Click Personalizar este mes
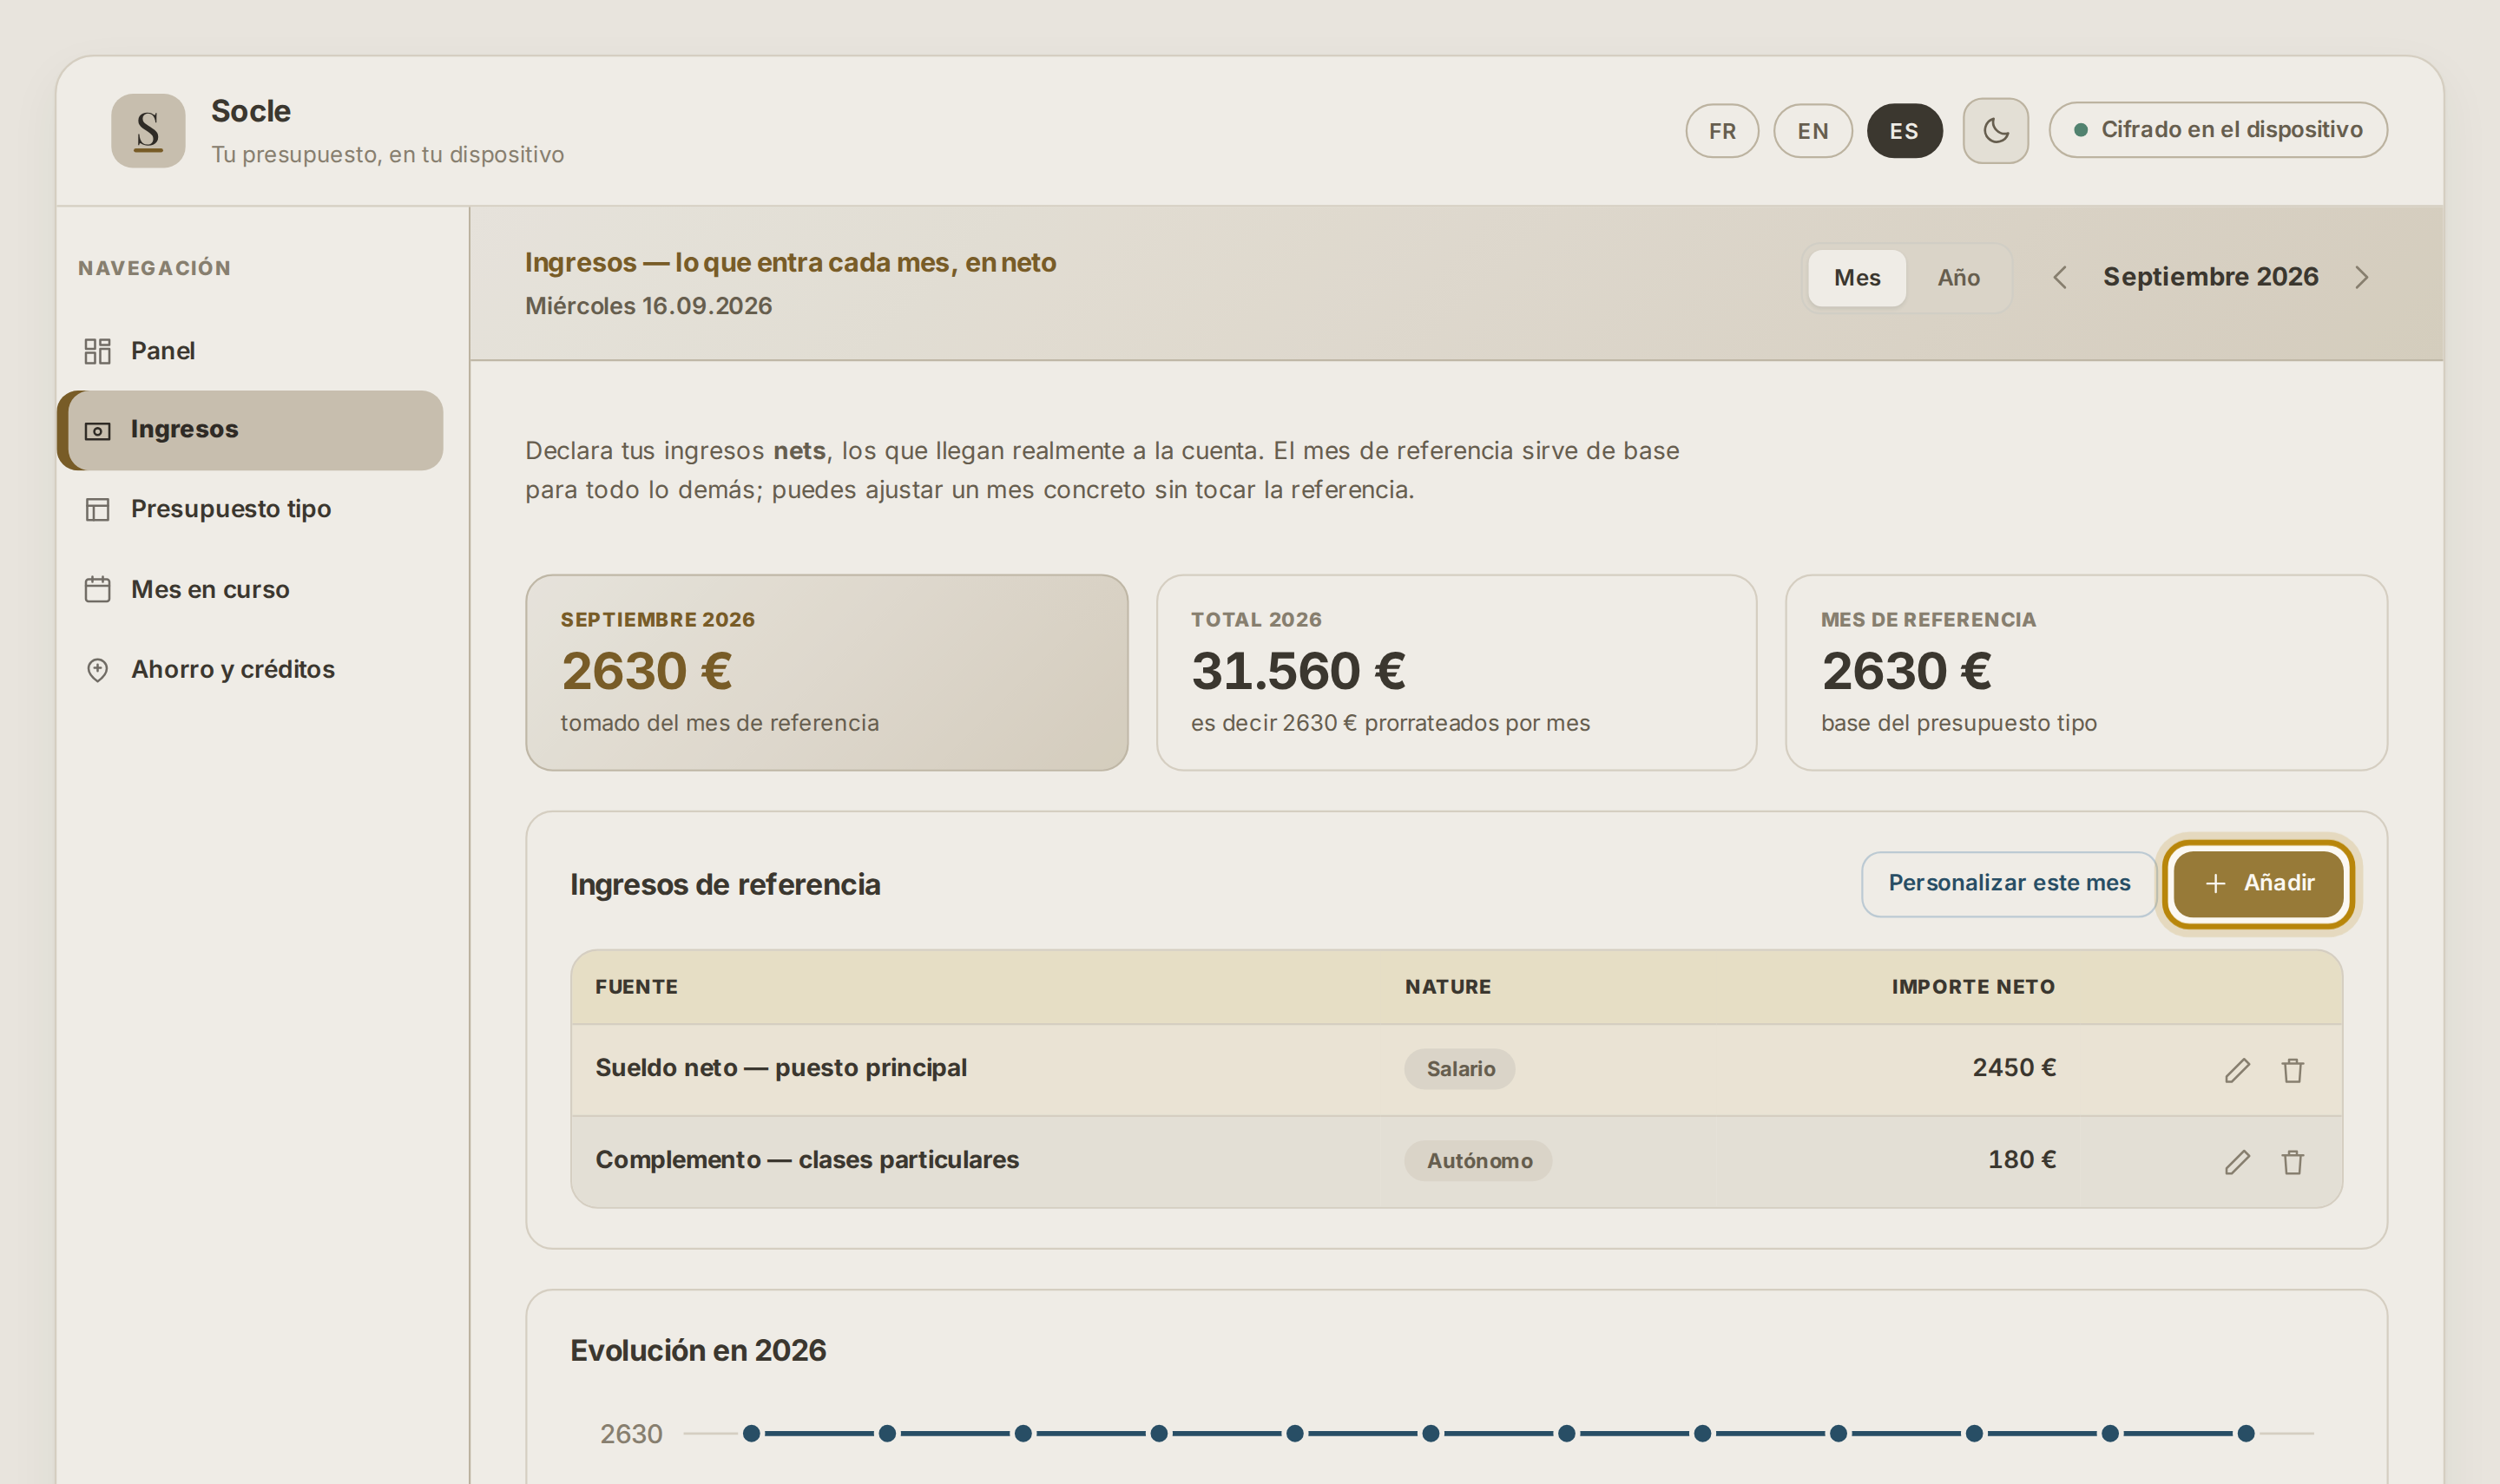The height and width of the screenshot is (1484, 2500). click(x=2008, y=883)
